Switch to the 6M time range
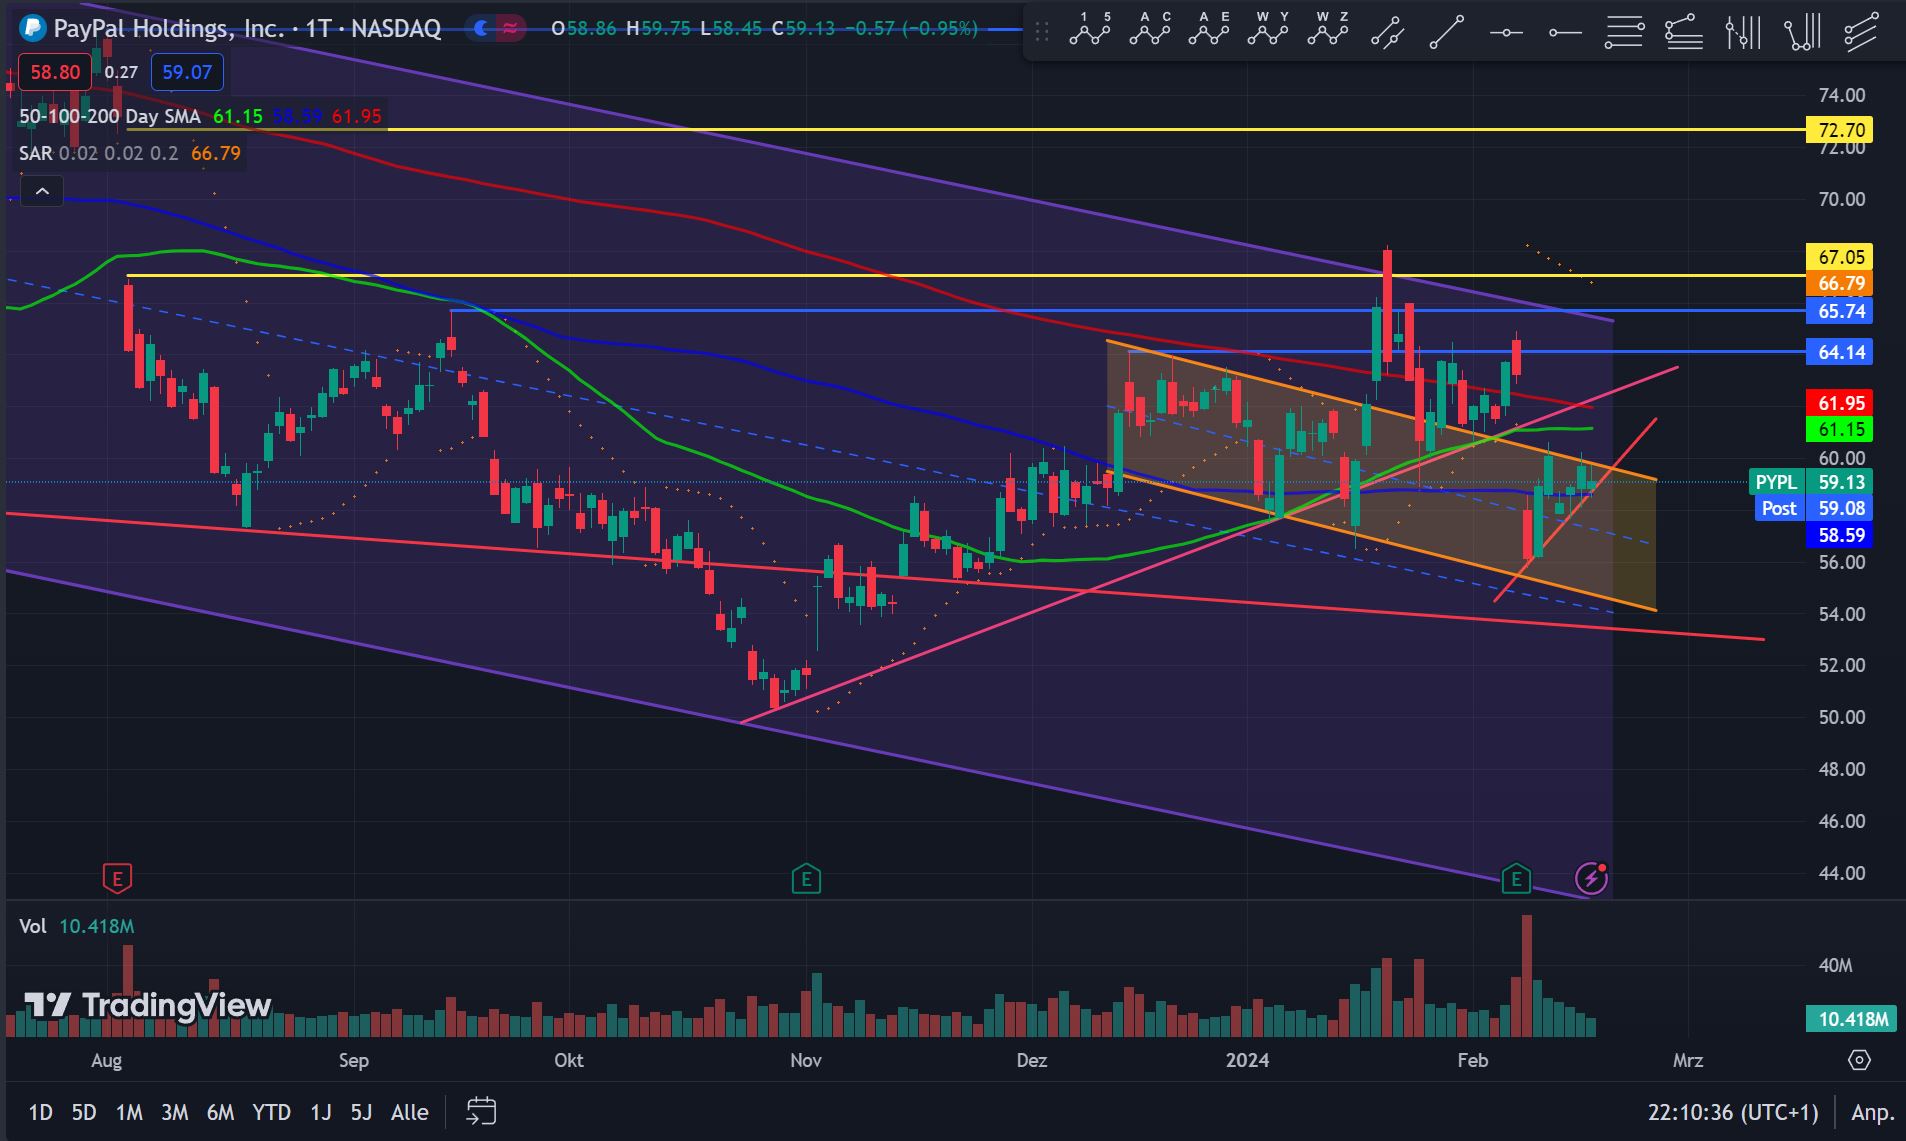The width and height of the screenshot is (1906, 1141). tap(220, 1112)
